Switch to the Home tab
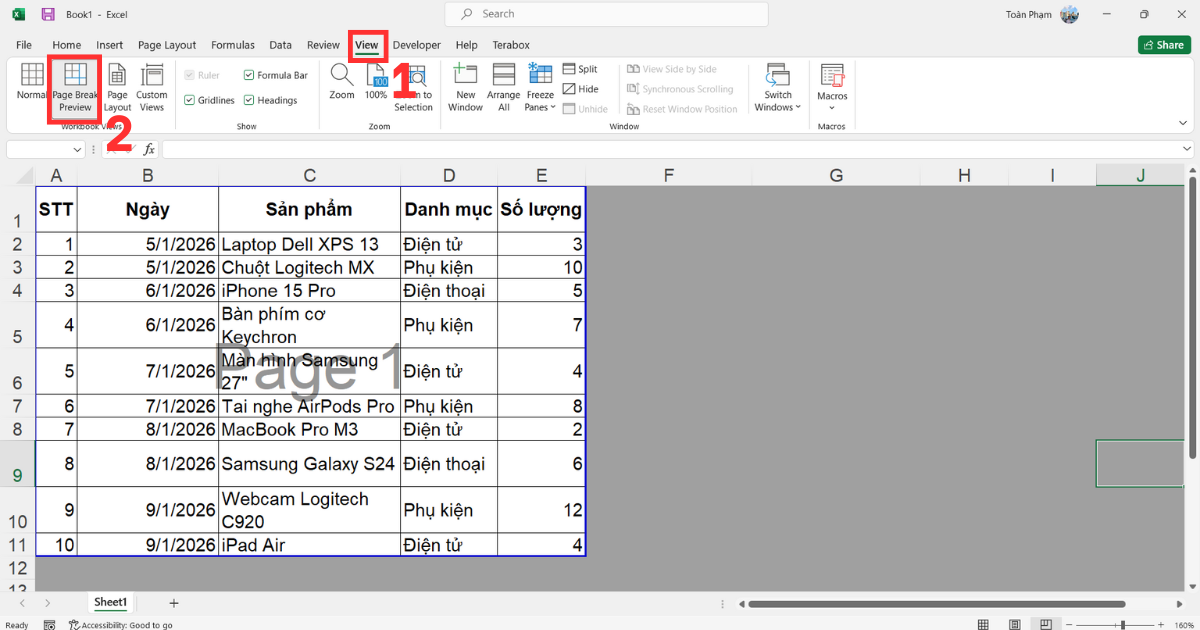The height and width of the screenshot is (630, 1200). click(x=66, y=45)
